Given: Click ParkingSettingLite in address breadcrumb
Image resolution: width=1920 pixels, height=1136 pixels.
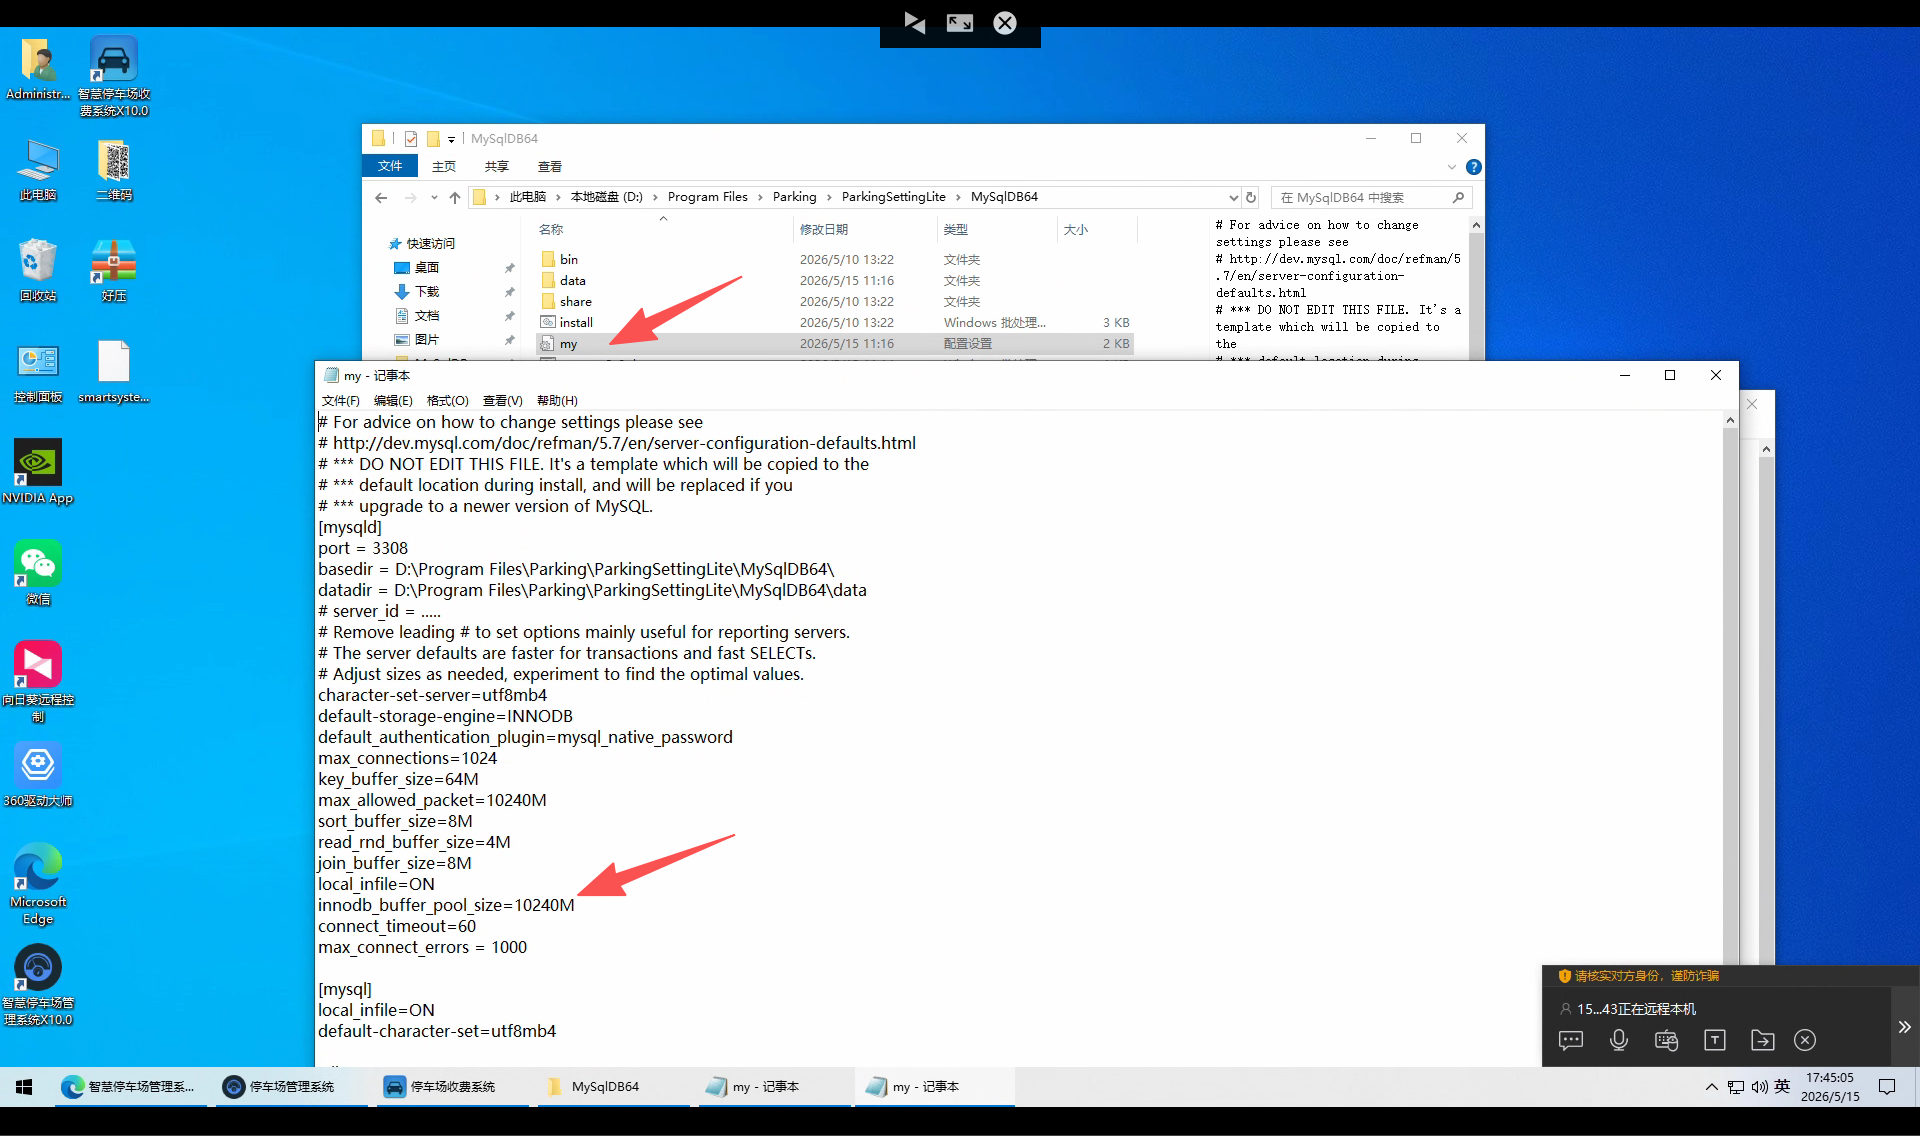Looking at the screenshot, I should [893, 197].
